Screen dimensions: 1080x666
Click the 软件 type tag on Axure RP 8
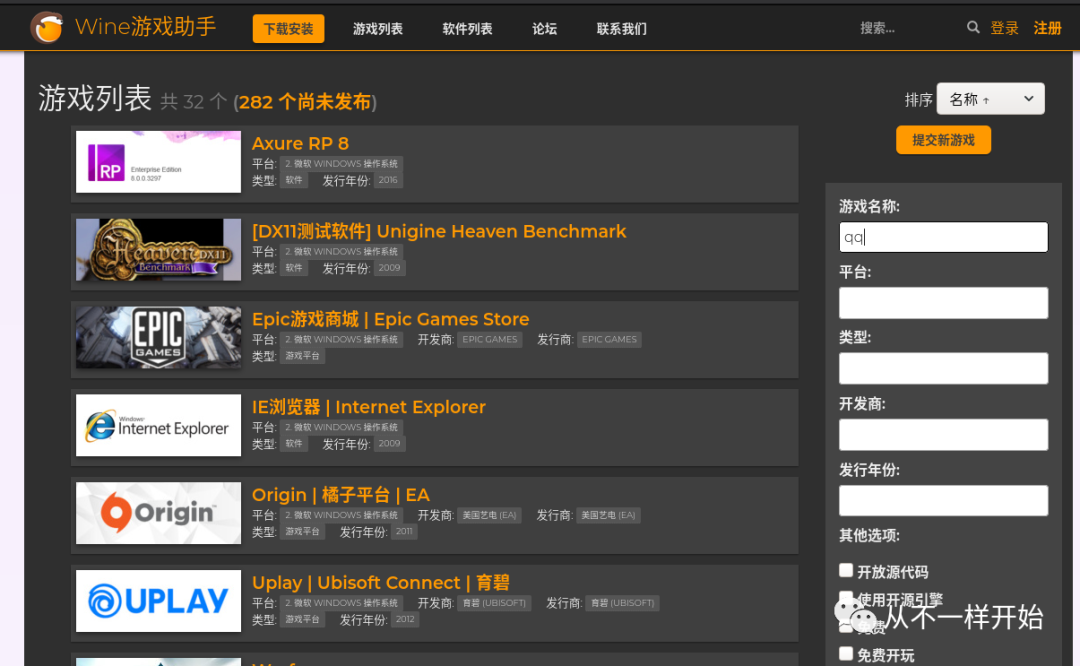[x=294, y=180]
